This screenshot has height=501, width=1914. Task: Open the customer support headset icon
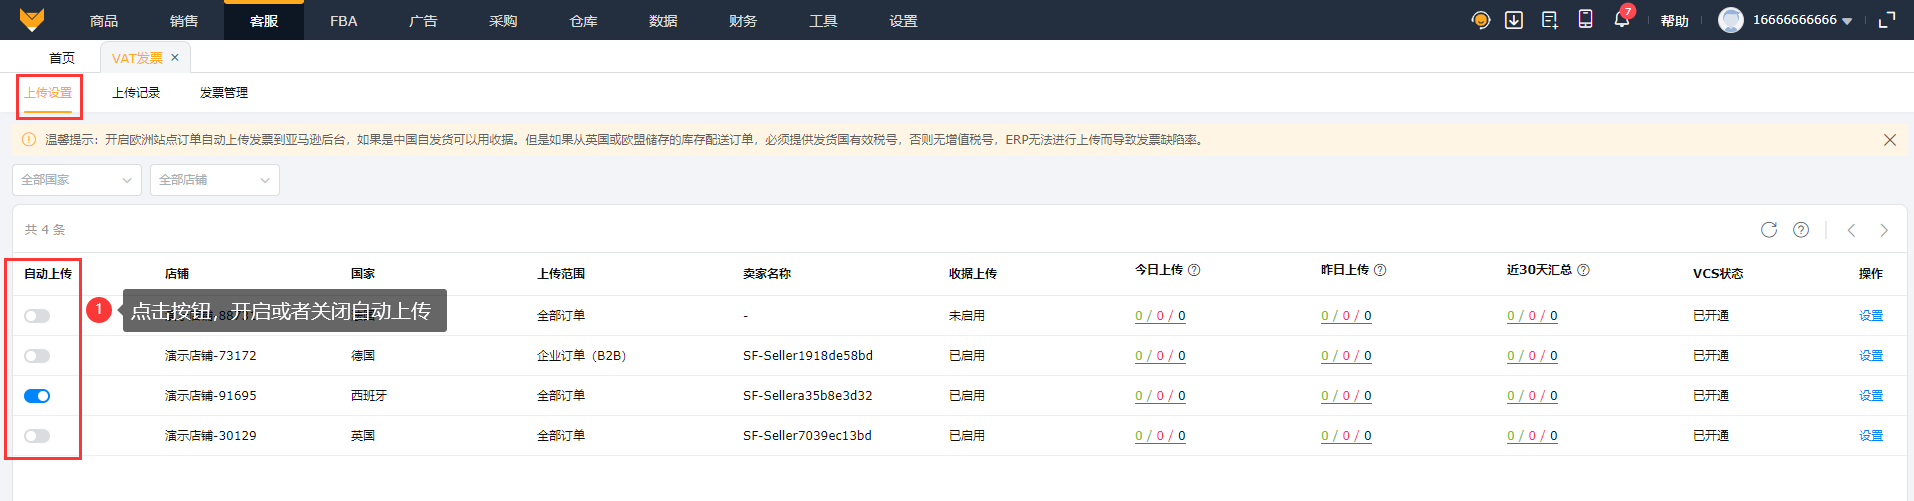(1480, 20)
